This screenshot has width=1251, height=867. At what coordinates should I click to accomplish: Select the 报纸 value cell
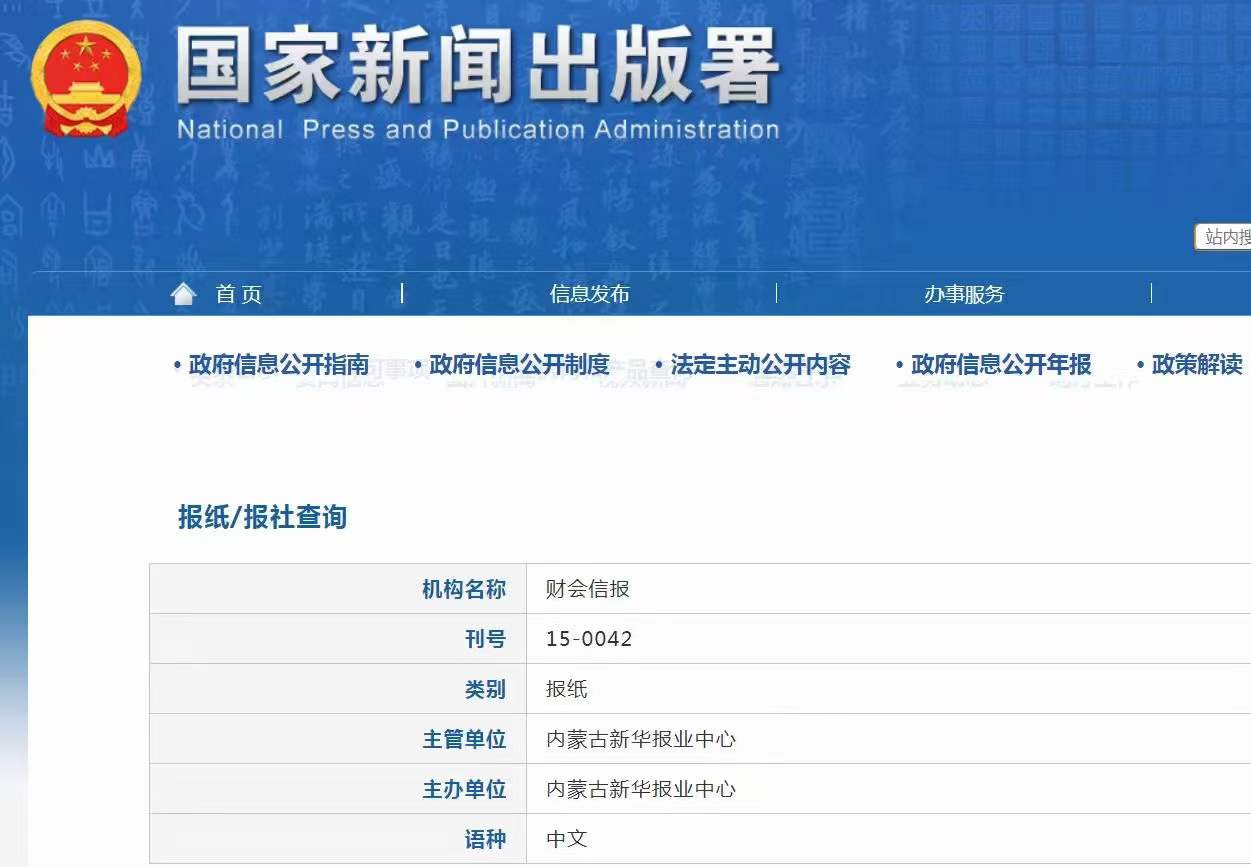889,689
